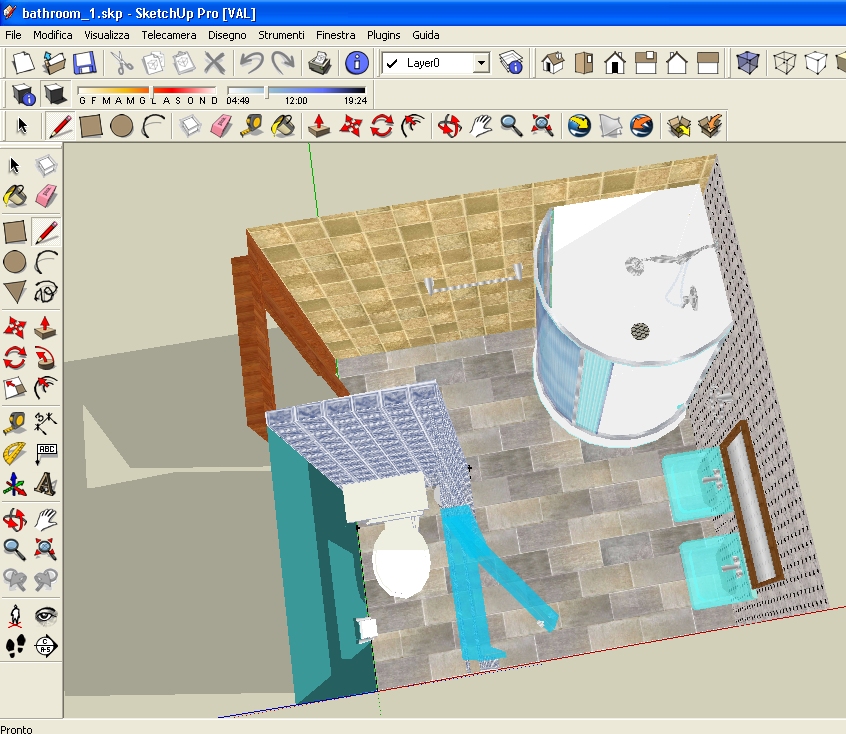Select the 3D Text tool
The height and width of the screenshot is (734, 846).
pyautogui.click(x=46, y=484)
